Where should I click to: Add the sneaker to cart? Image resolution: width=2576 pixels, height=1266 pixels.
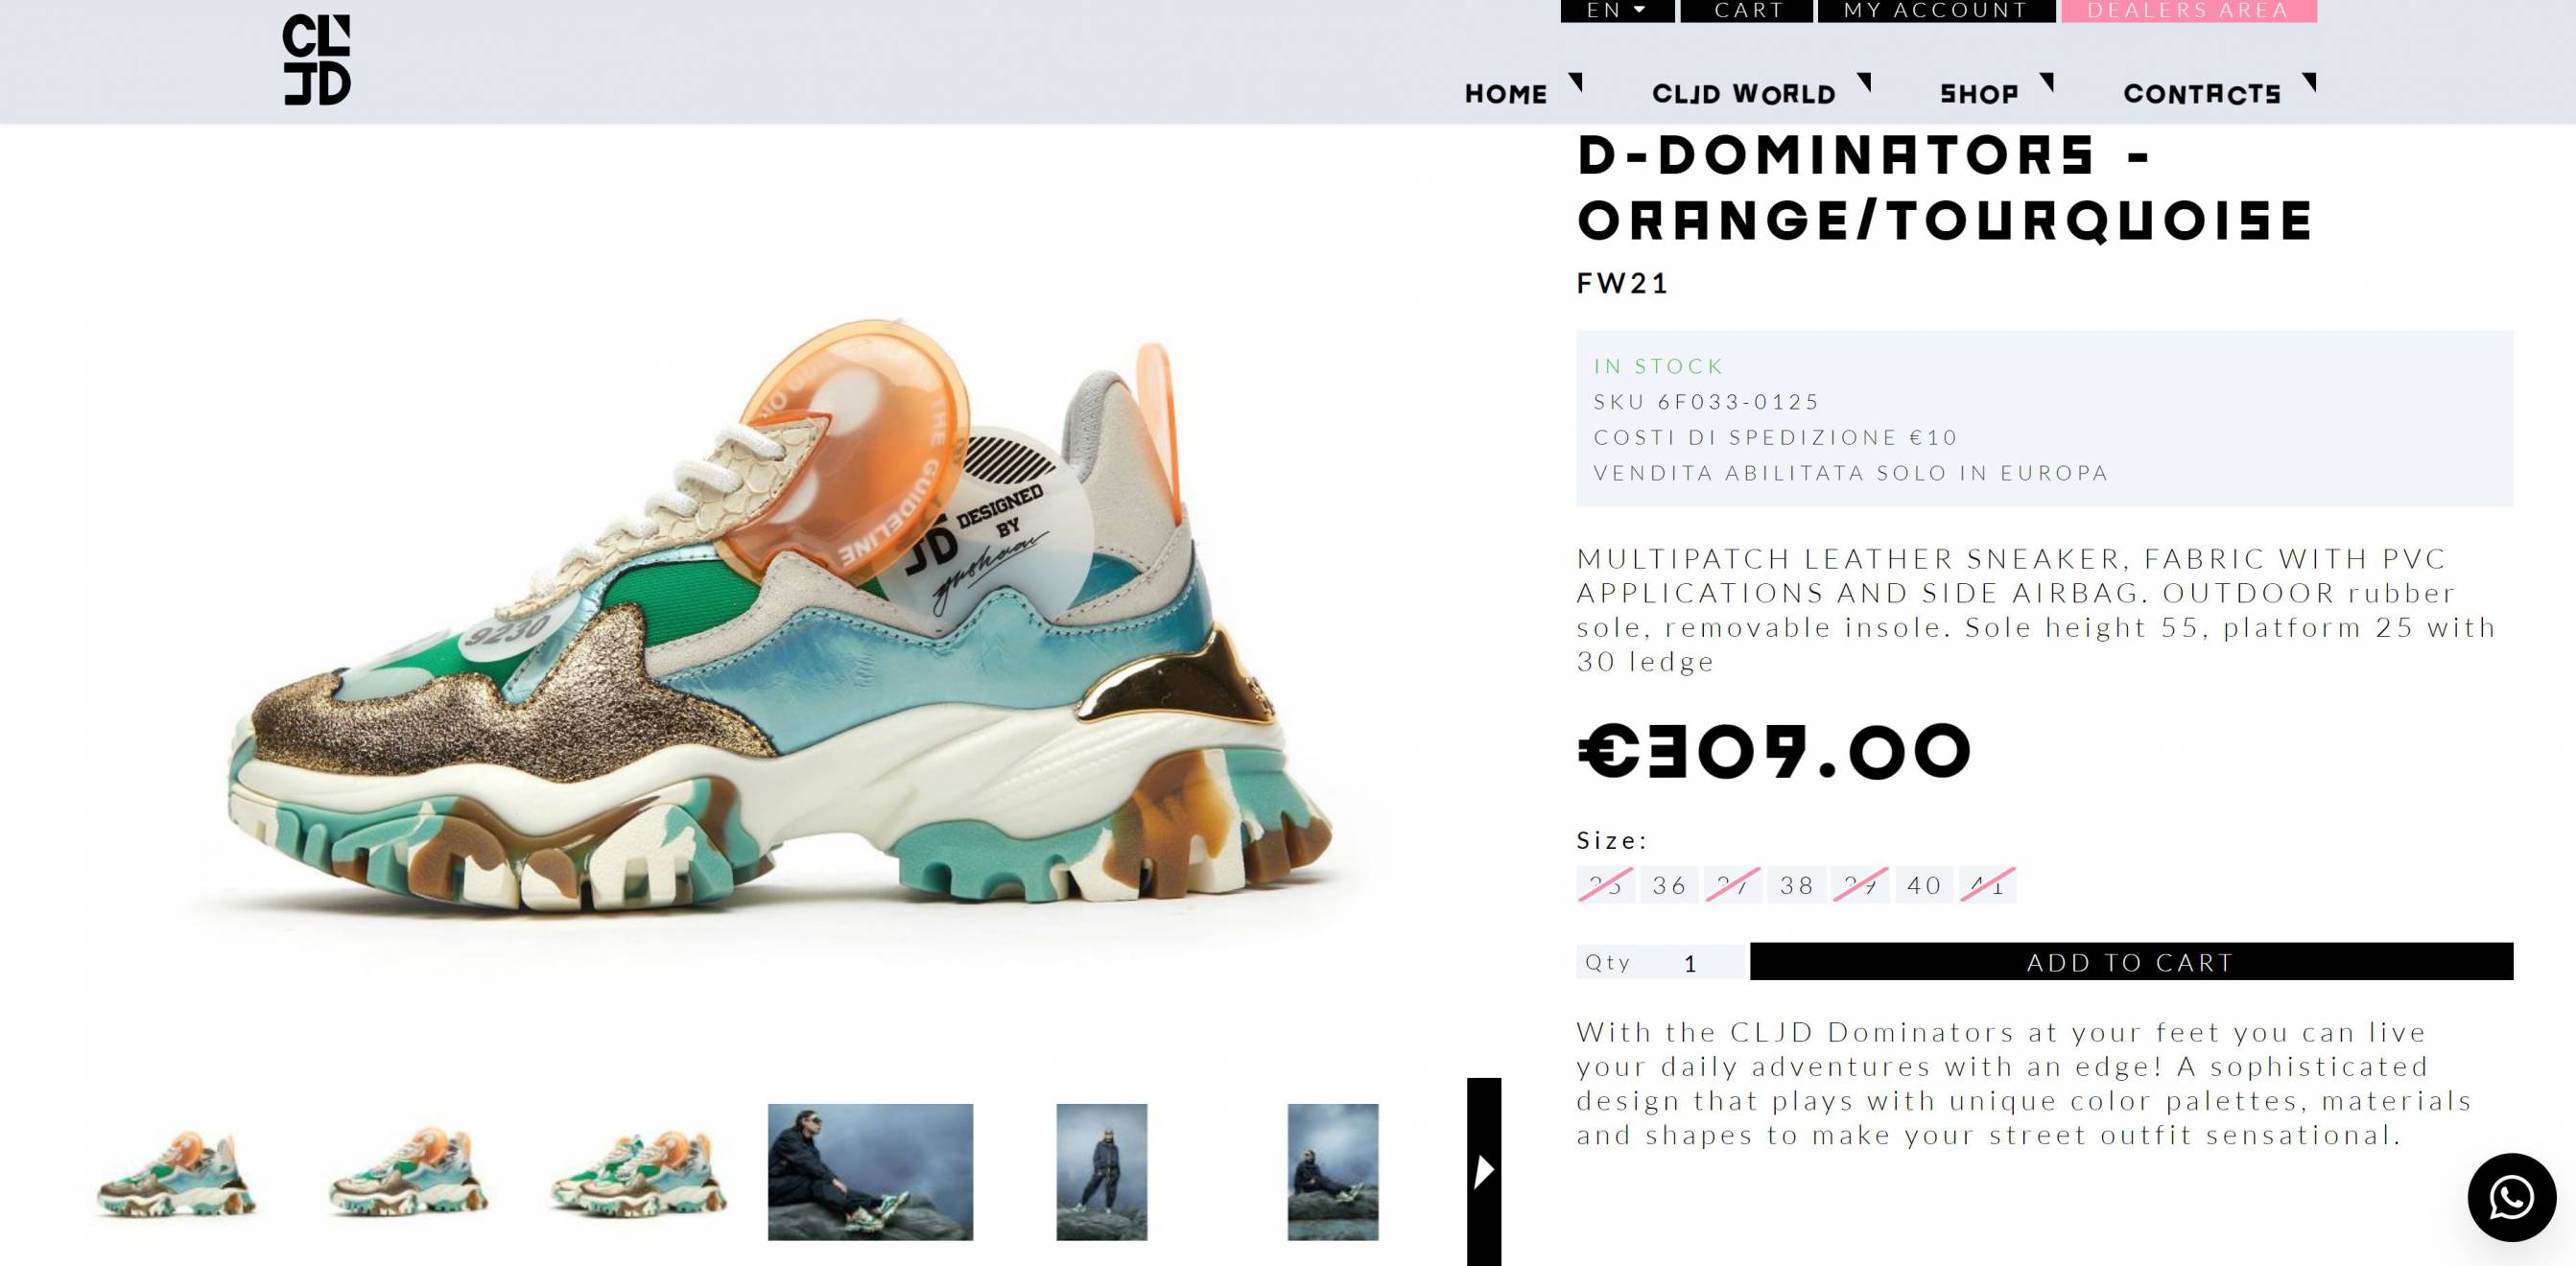2131,961
